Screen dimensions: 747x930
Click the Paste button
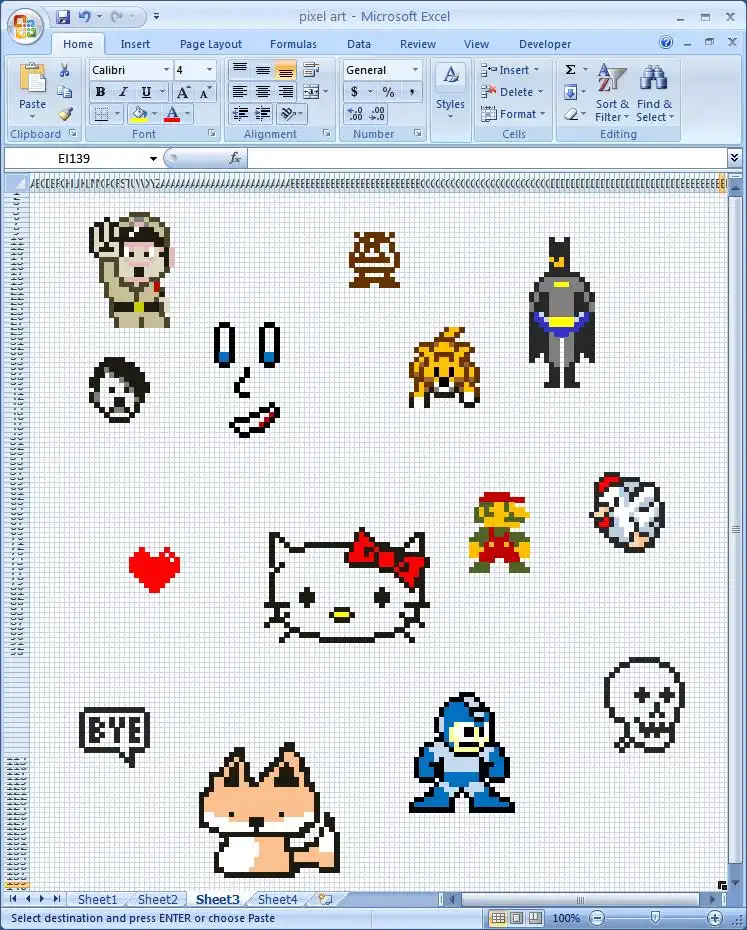pos(32,88)
